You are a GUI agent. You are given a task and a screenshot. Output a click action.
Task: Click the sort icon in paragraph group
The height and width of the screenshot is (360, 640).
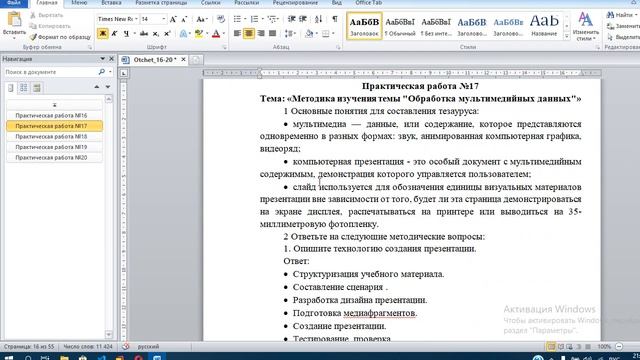click(318, 19)
